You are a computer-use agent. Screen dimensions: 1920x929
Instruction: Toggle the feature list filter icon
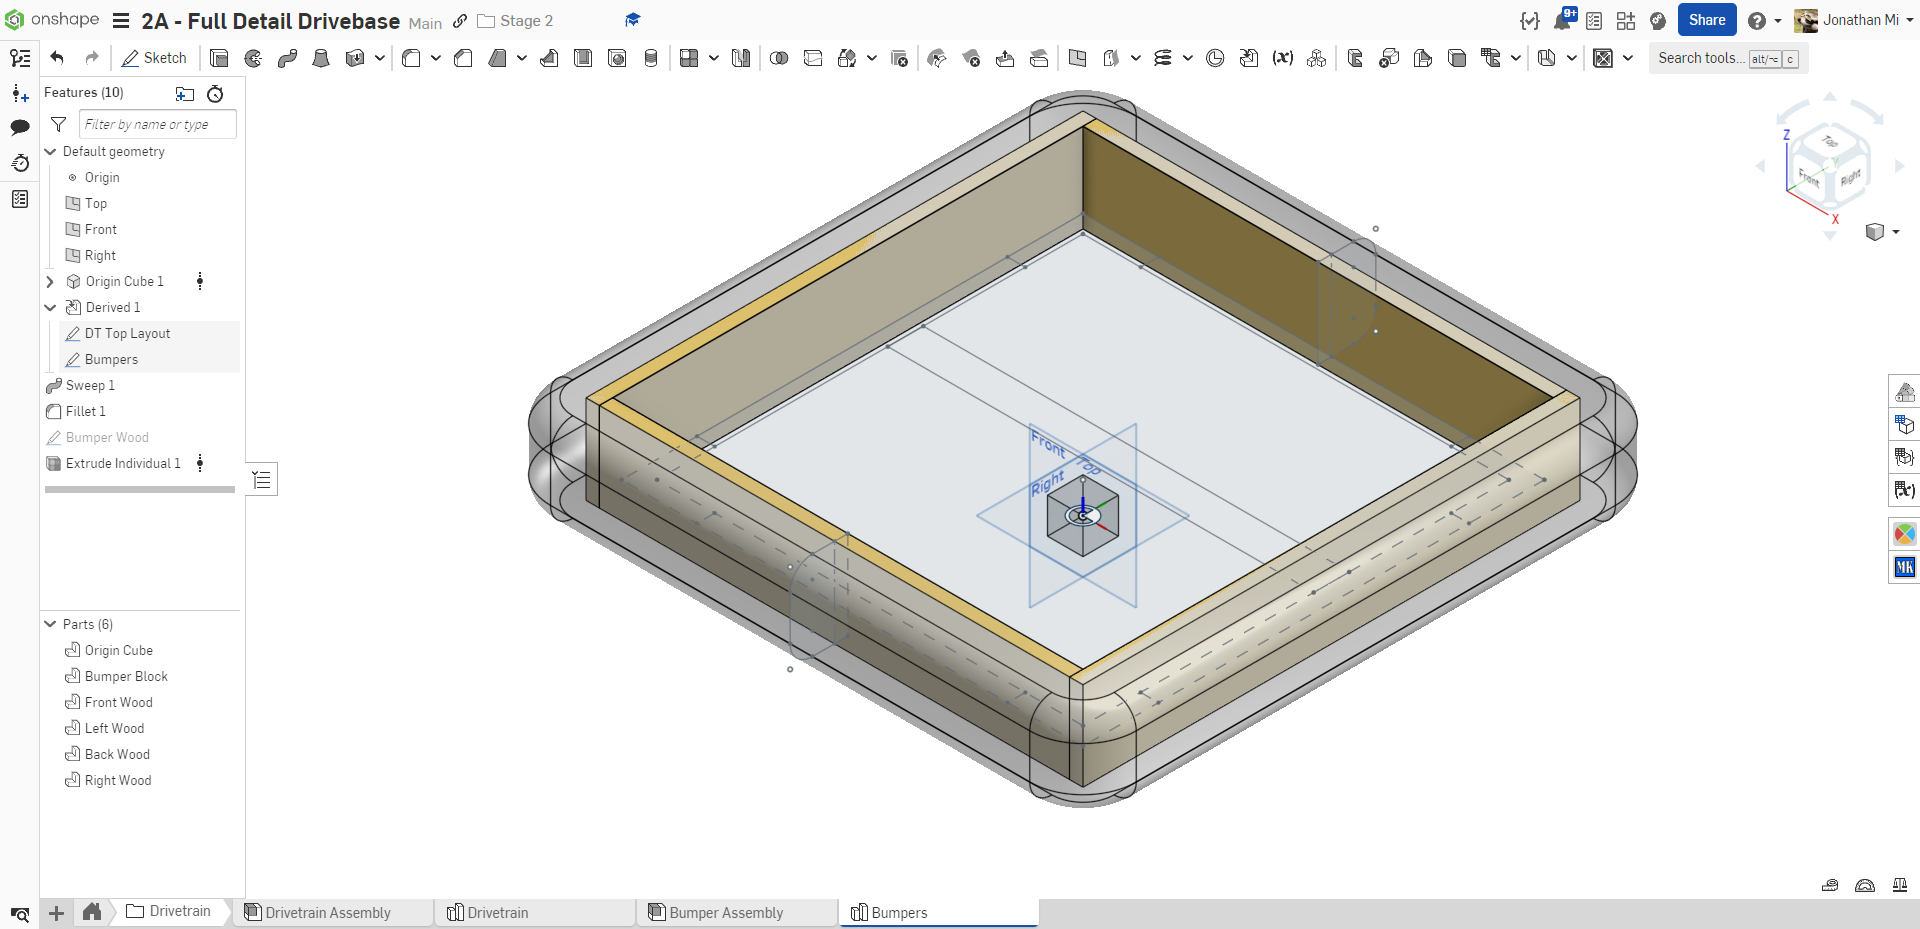click(x=59, y=124)
